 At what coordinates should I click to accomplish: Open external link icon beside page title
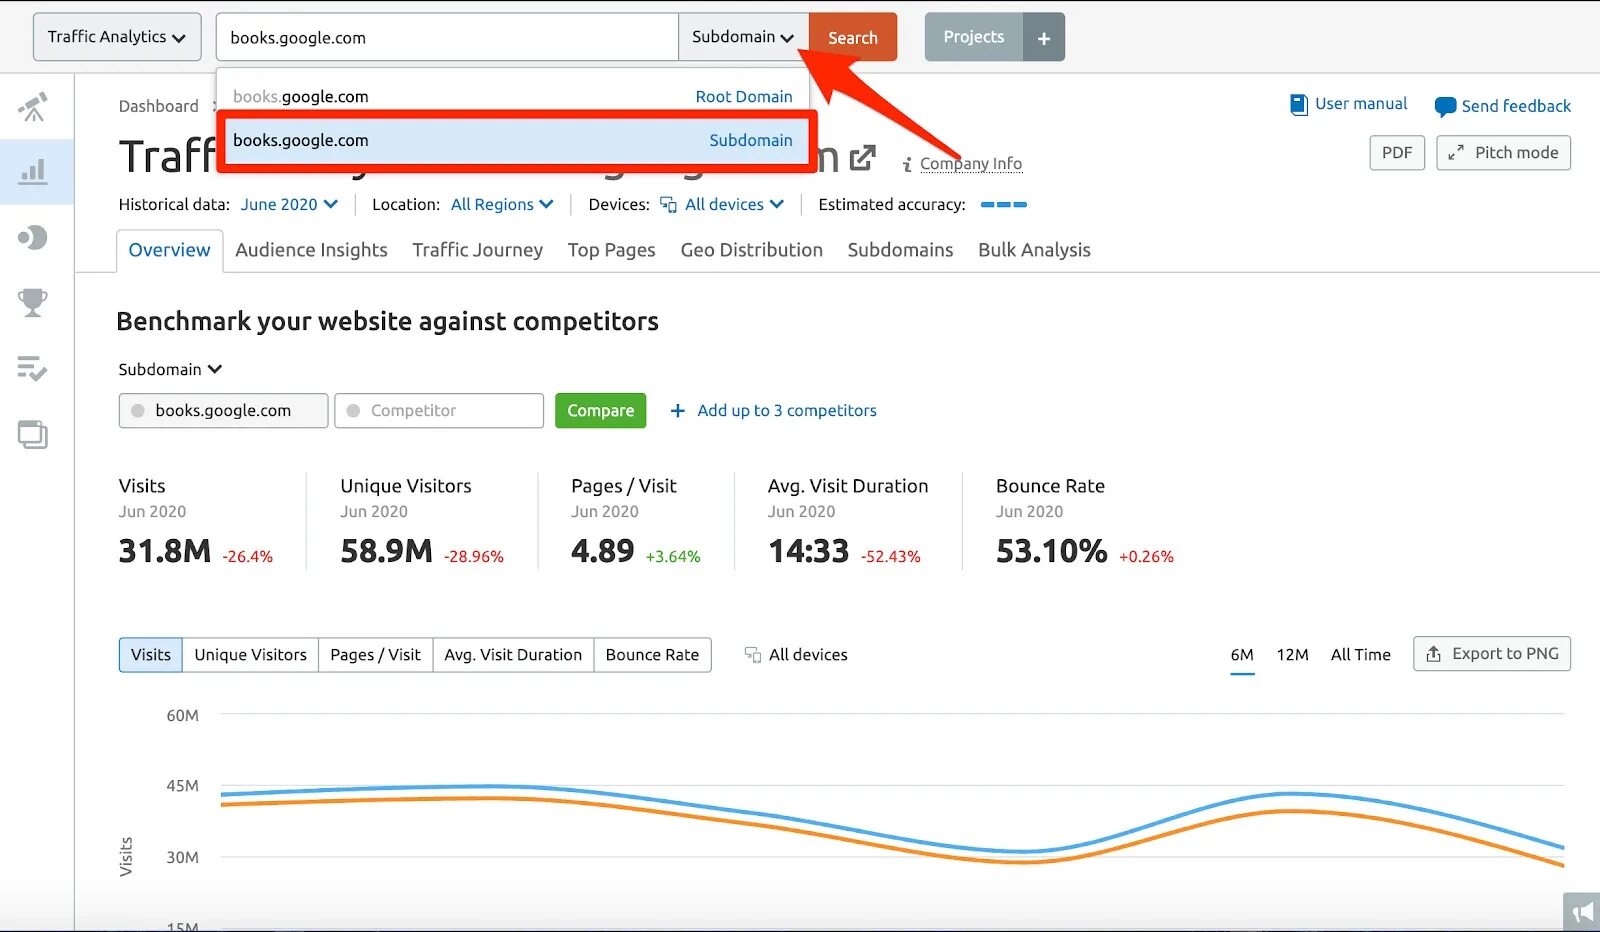tap(862, 158)
